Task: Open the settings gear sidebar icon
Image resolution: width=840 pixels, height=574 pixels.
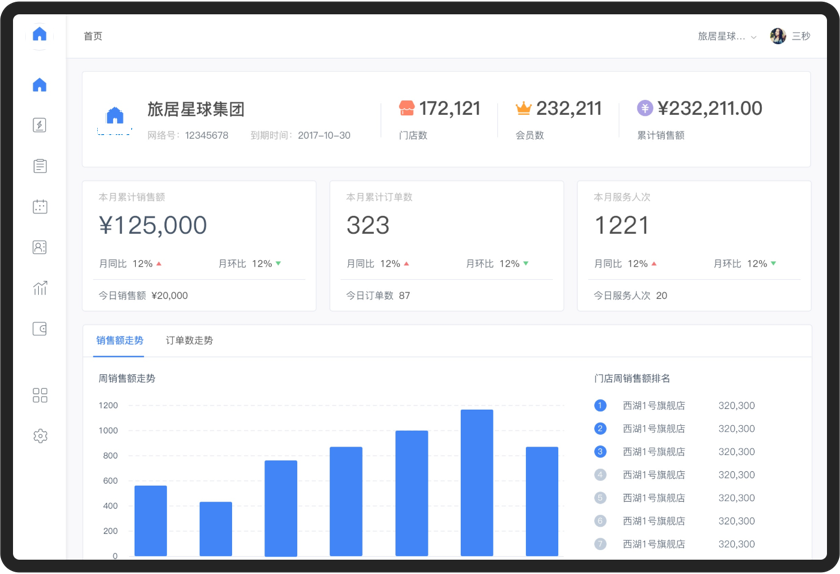Action: point(40,436)
